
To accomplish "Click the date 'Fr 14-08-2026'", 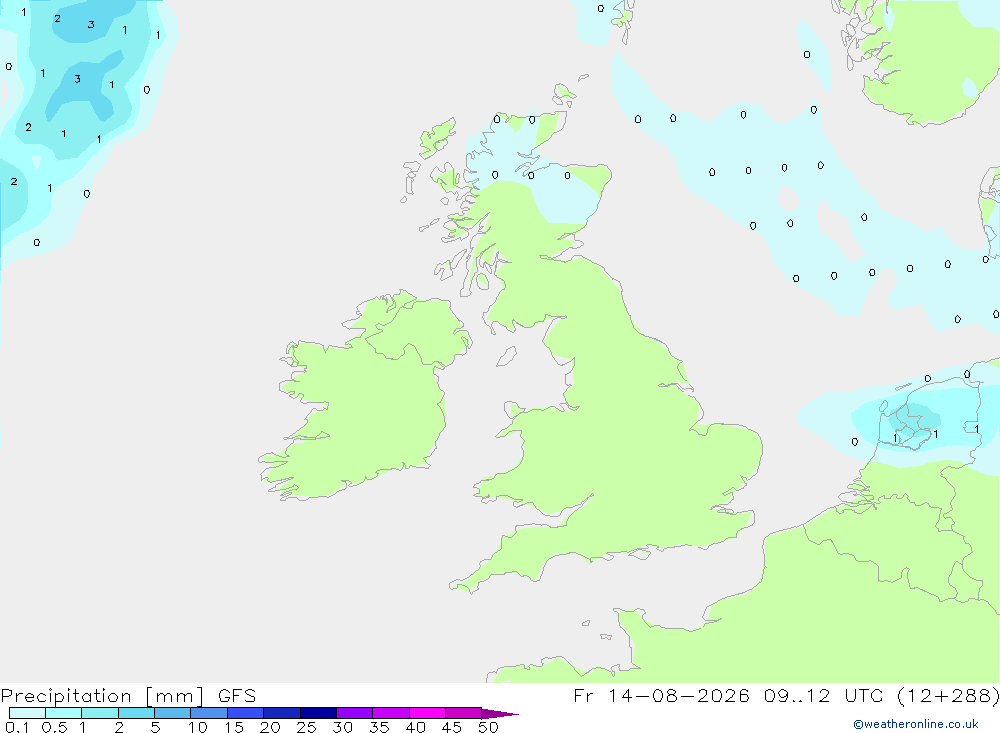I will (661, 696).
